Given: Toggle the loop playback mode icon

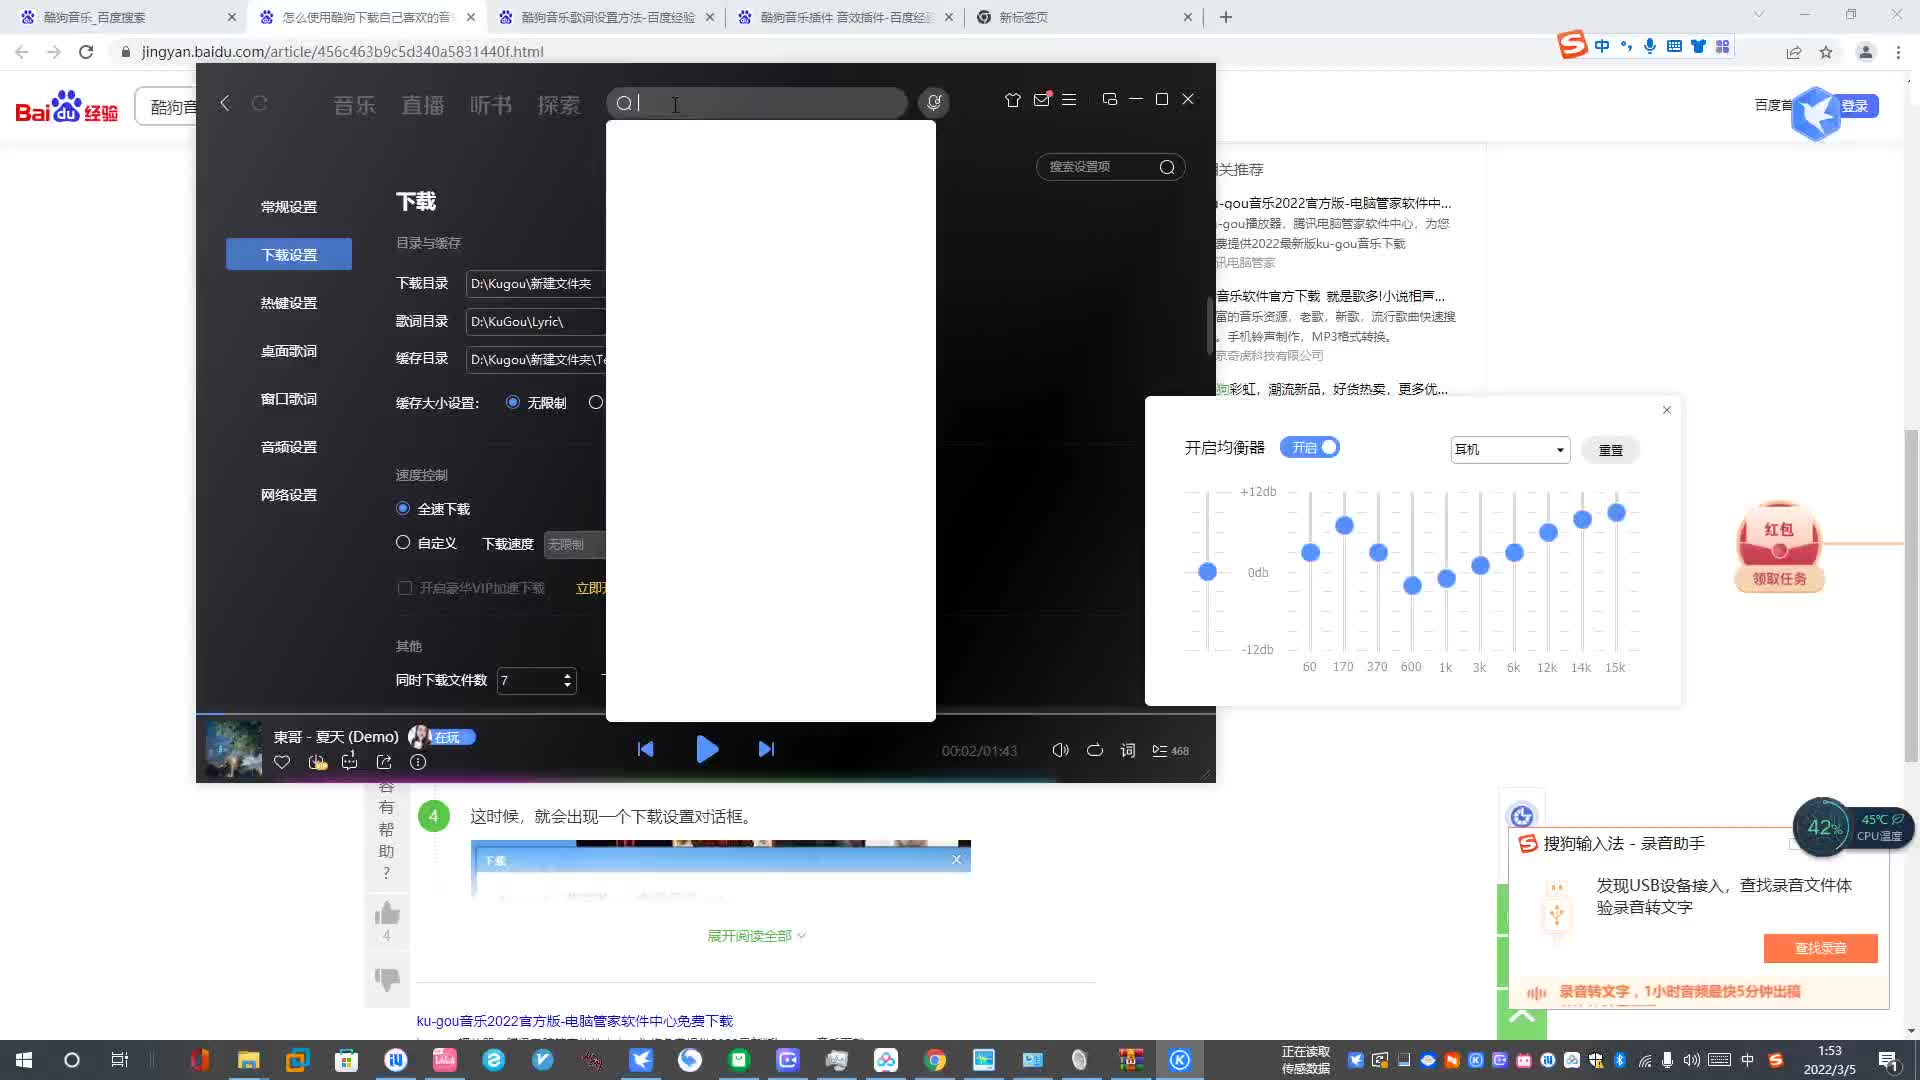Looking at the screenshot, I should [x=1095, y=750].
